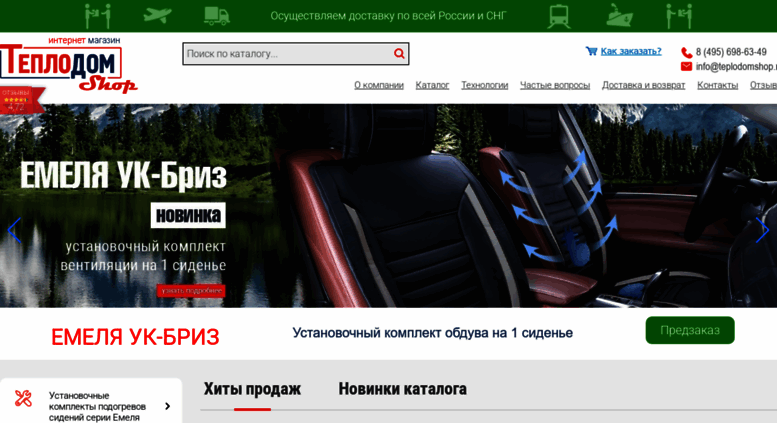Screen dimensions: 777x423
Task: Switch to 'Новинки каталога' tab
Action: tap(402, 389)
